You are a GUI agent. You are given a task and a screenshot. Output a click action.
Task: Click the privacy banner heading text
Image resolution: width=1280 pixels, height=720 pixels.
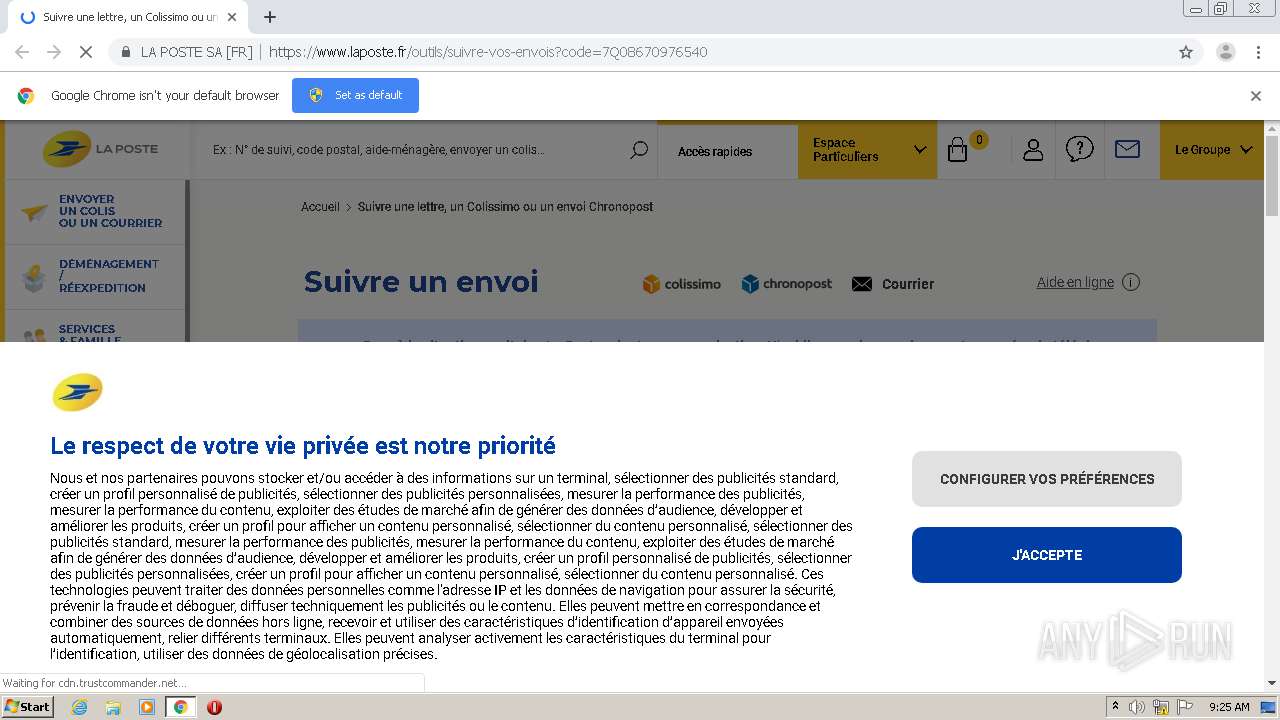pos(303,445)
